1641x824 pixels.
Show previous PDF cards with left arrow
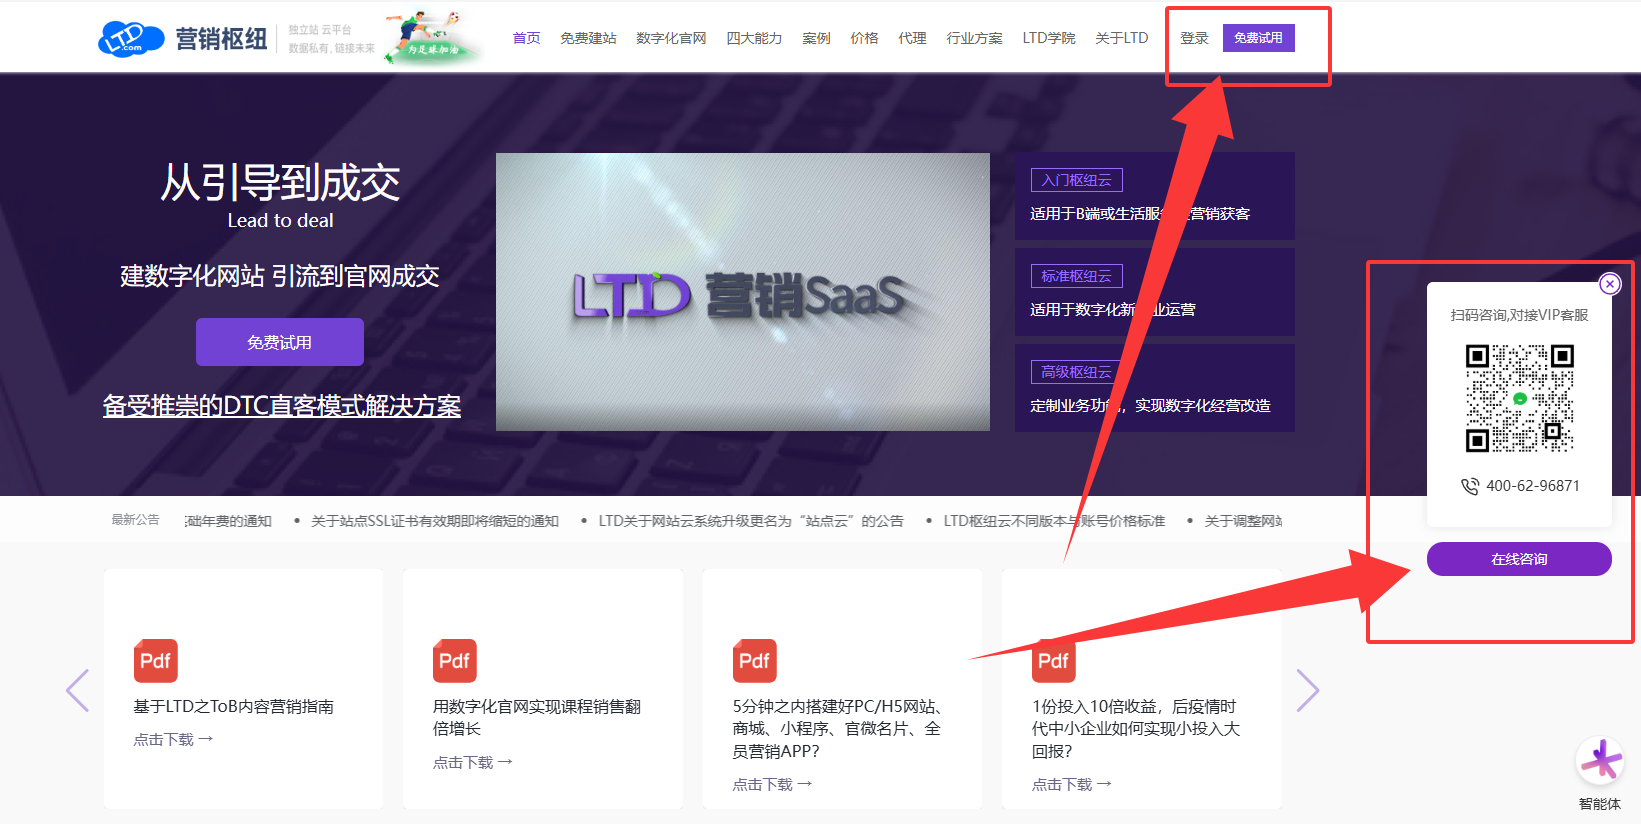(77, 690)
